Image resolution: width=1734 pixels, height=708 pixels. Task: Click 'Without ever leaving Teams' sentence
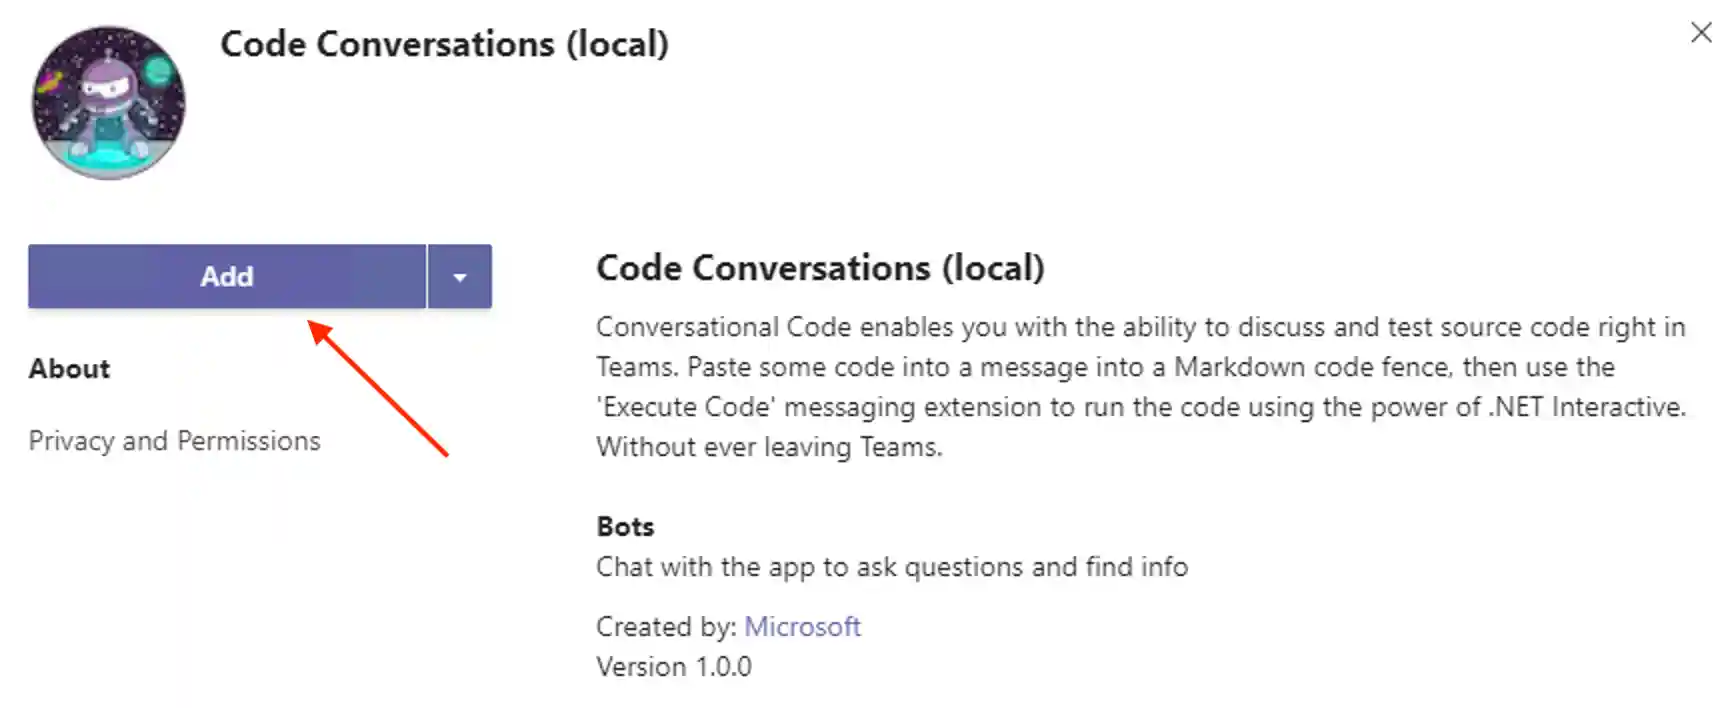pyautogui.click(x=769, y=447)
